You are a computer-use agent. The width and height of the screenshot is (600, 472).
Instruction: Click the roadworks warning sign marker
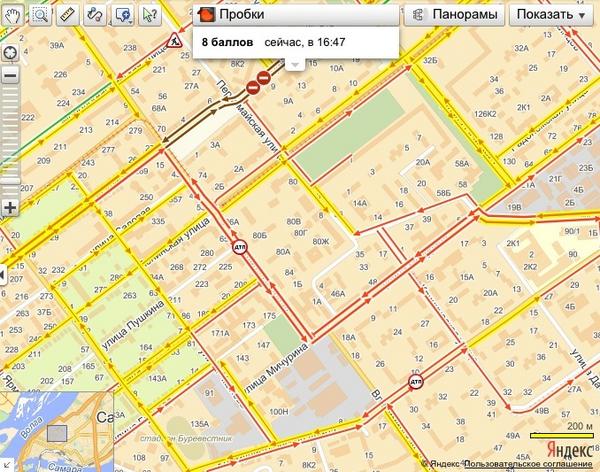point(174,40)
